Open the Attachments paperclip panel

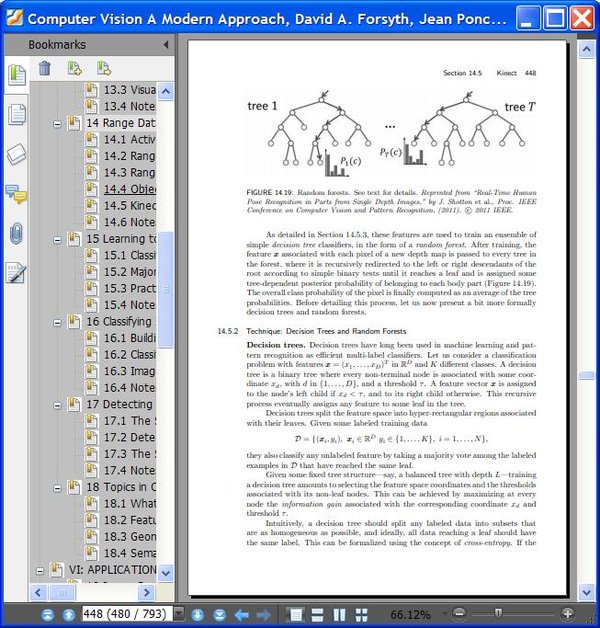click(x=16, y=233)
